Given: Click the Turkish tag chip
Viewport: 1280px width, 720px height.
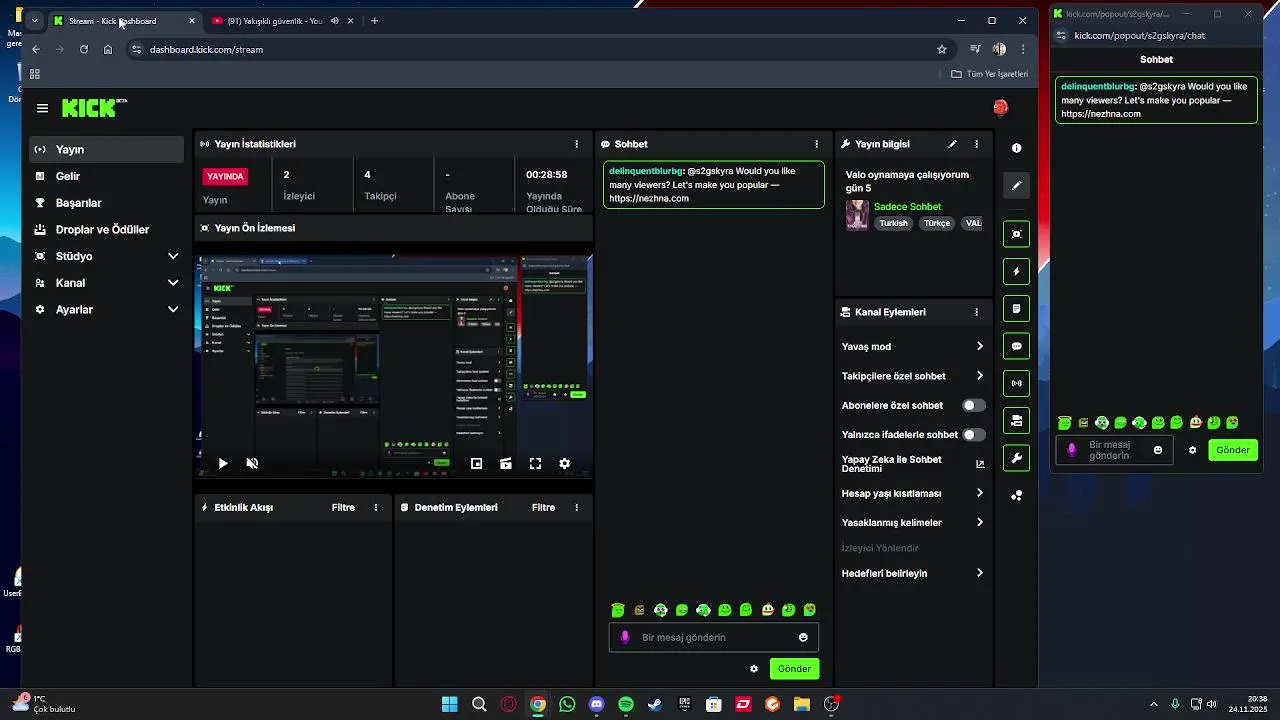Looking at the screenshot, I should coord(893,223).
